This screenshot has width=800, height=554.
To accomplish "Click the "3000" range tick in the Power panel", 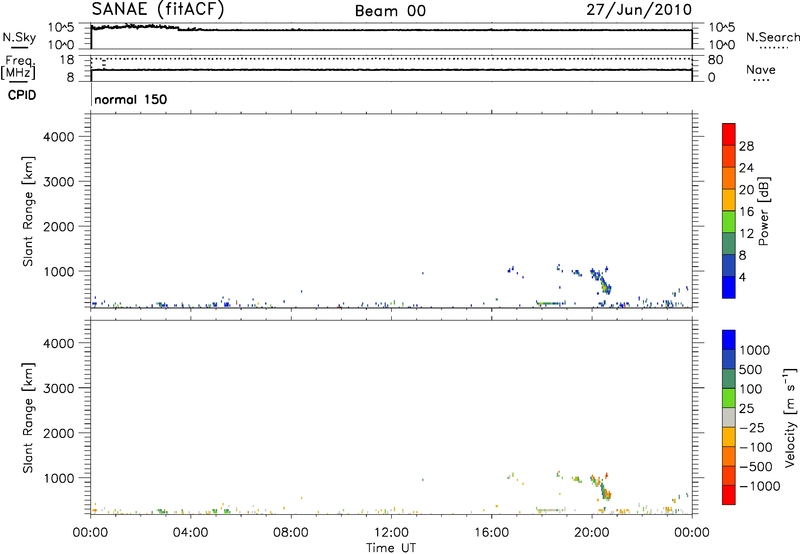I will point(59,182).
